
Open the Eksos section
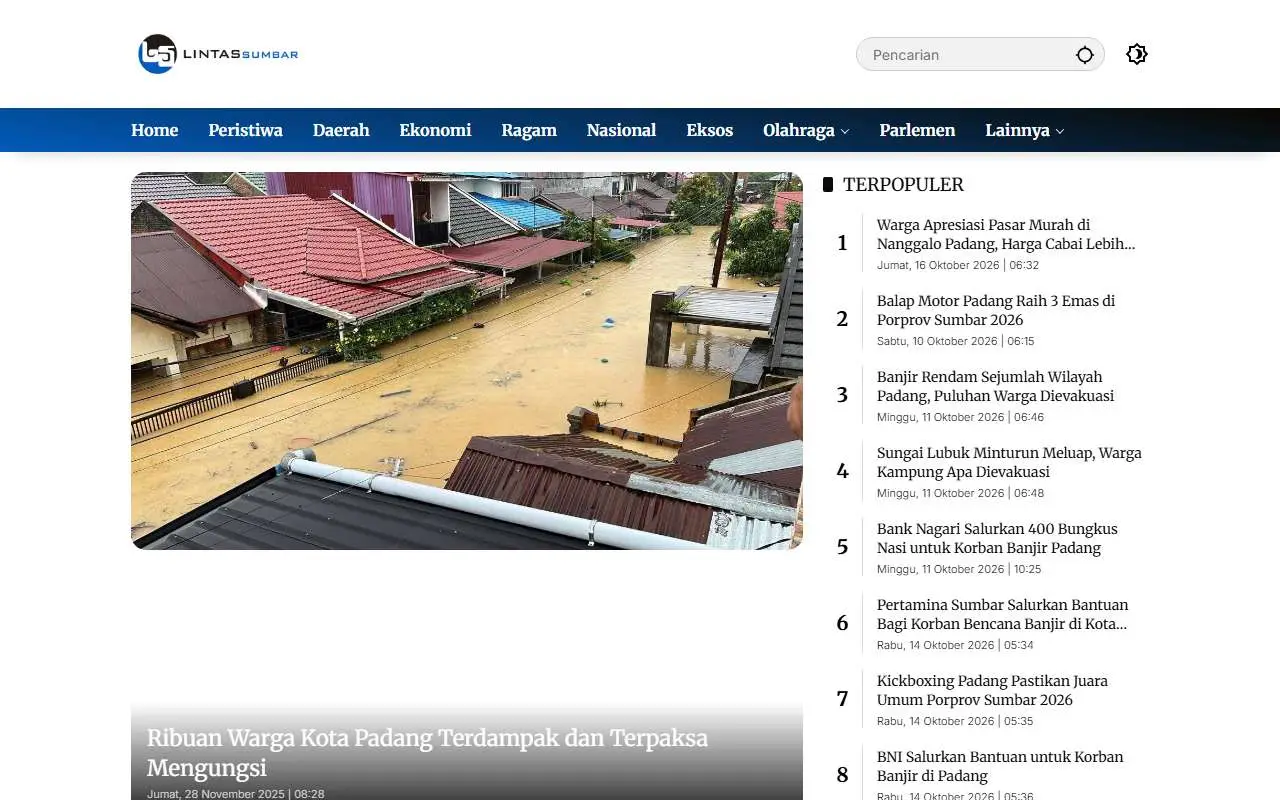pos(710,130)
